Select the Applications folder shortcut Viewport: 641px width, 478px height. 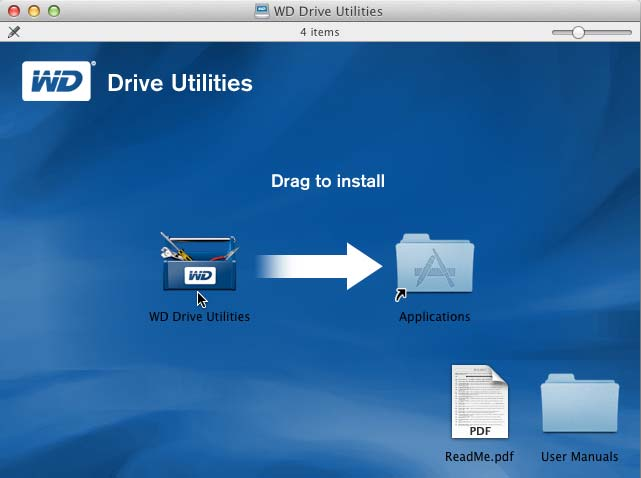(435, 265)
